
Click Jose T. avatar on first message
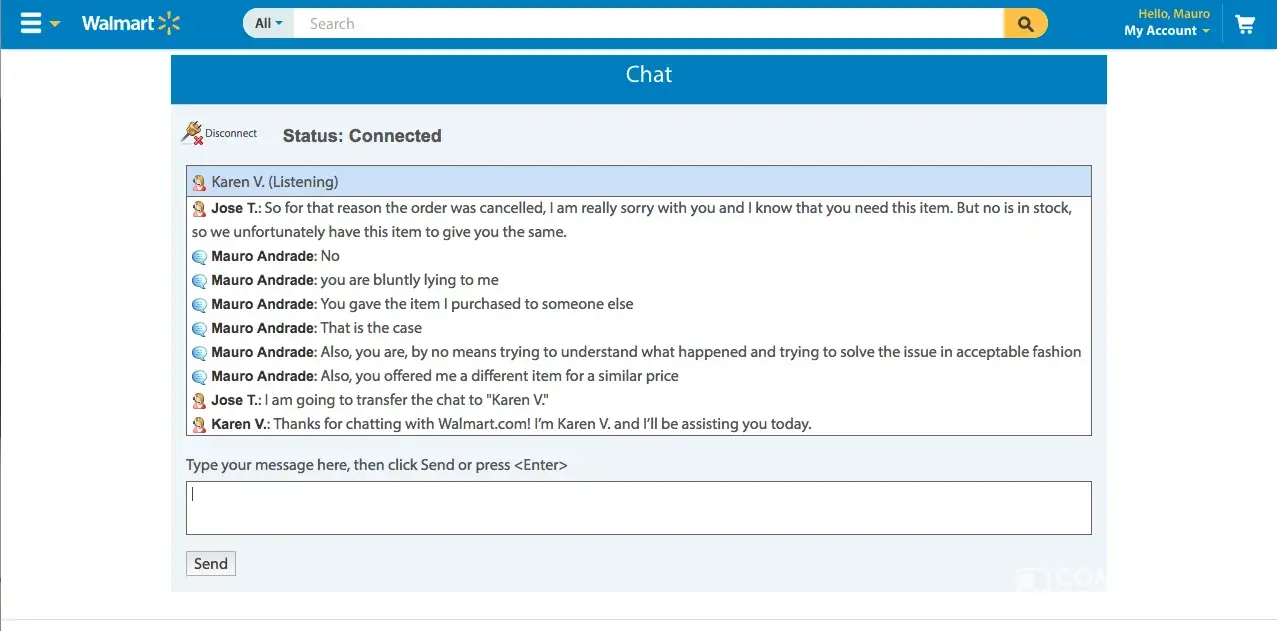coord(199,209)
